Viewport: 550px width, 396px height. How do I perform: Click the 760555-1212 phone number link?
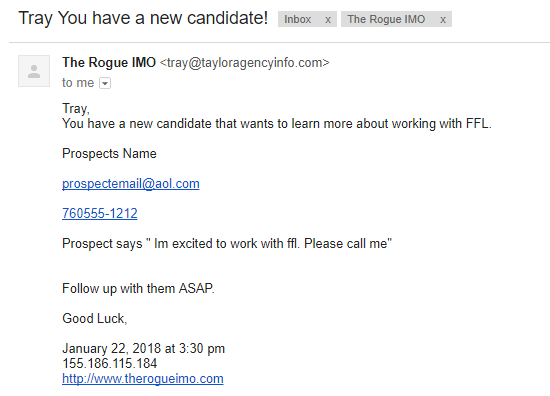click(x=100, y=213)
